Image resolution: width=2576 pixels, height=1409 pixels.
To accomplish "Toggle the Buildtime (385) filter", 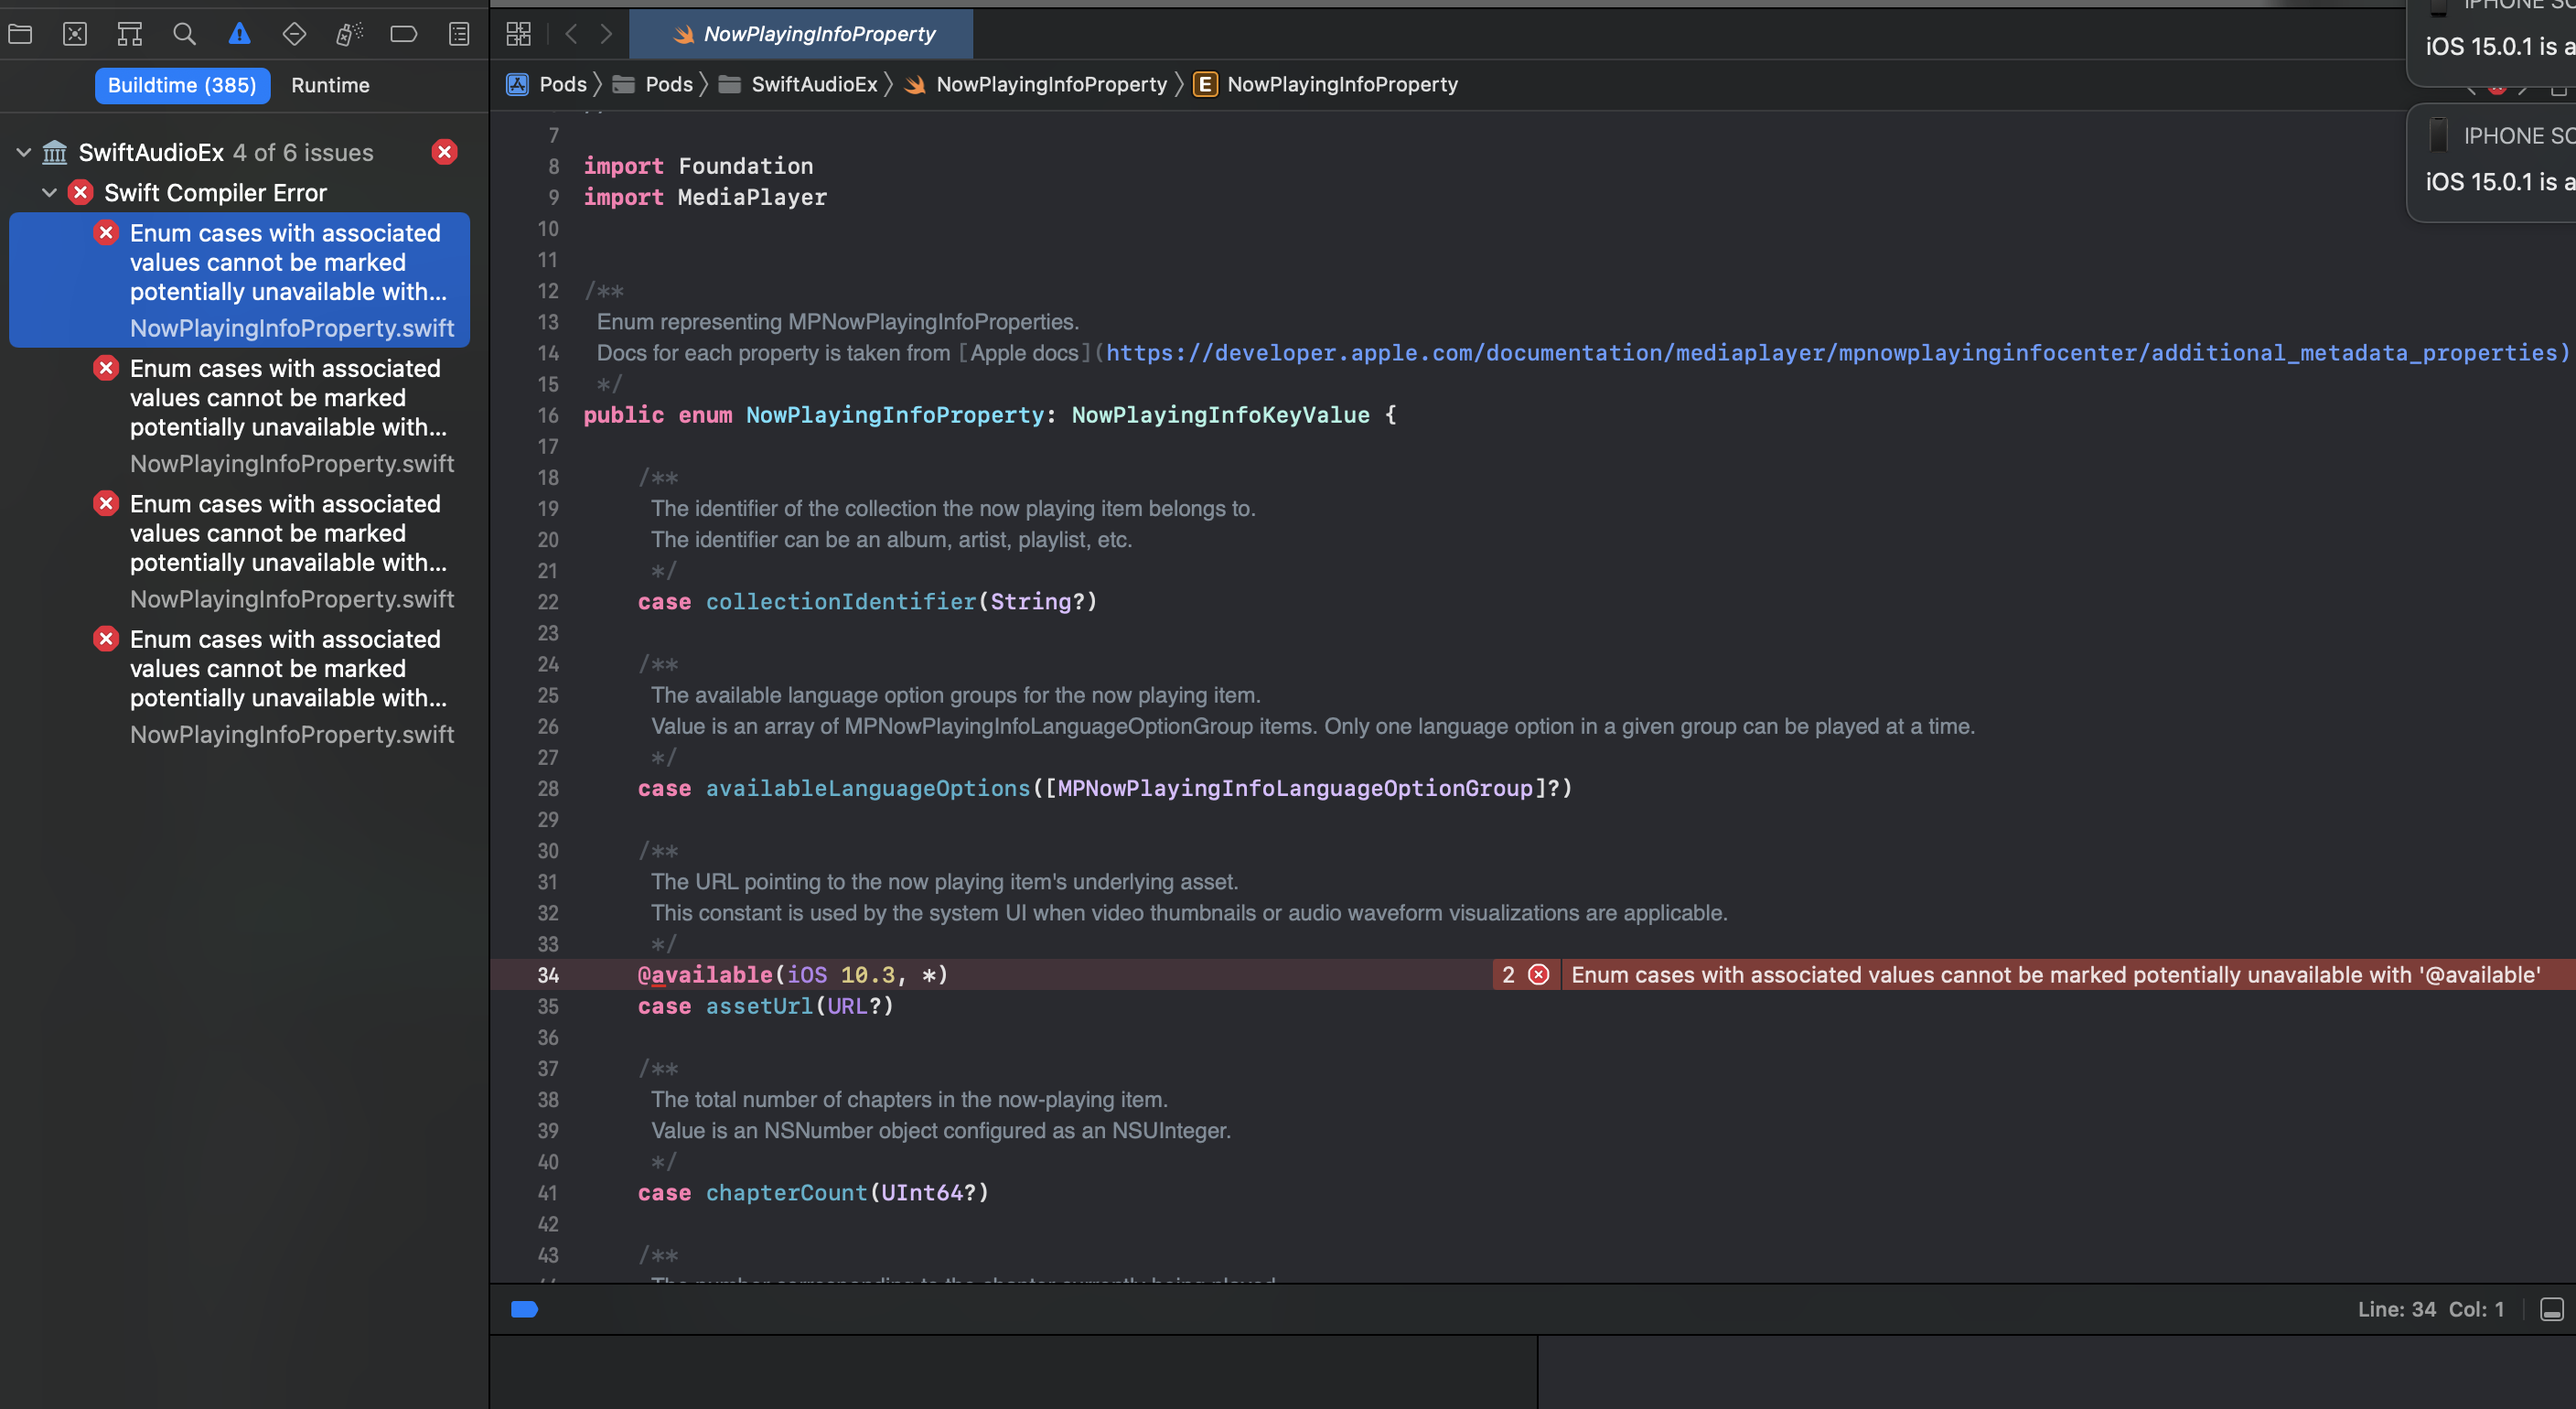I will [x=182, y=85].
